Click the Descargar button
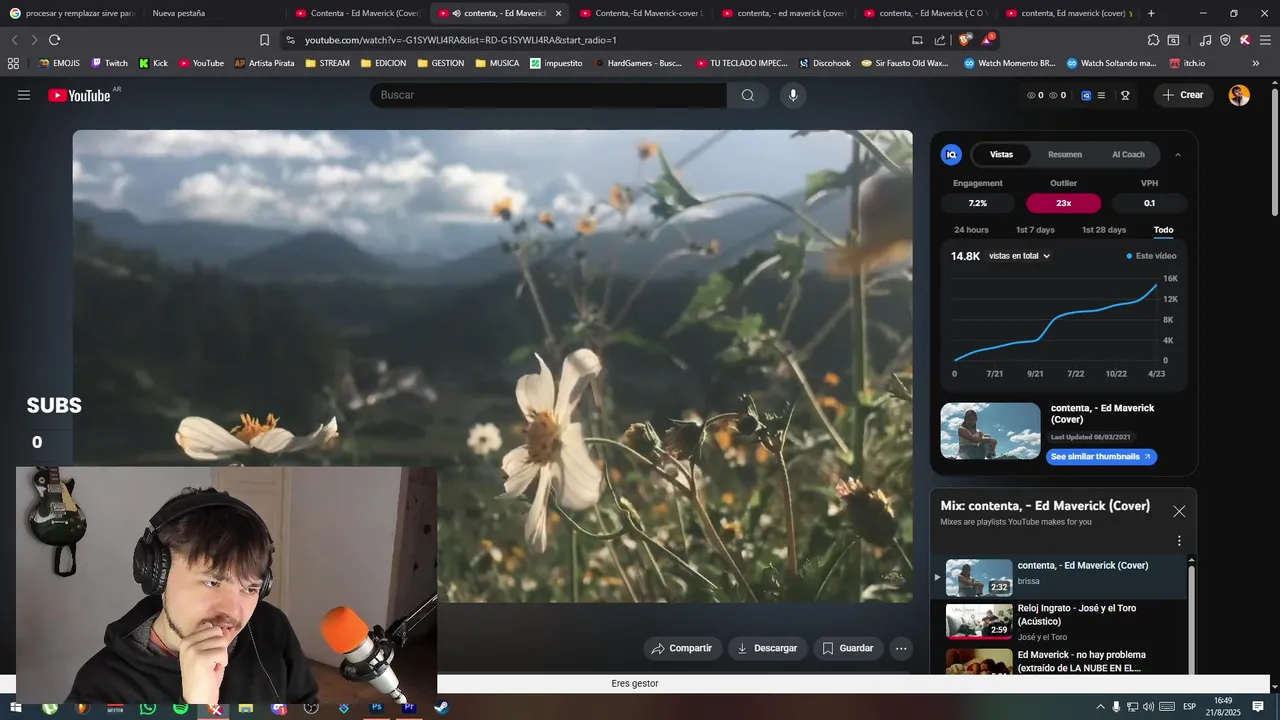 [767, 648]
